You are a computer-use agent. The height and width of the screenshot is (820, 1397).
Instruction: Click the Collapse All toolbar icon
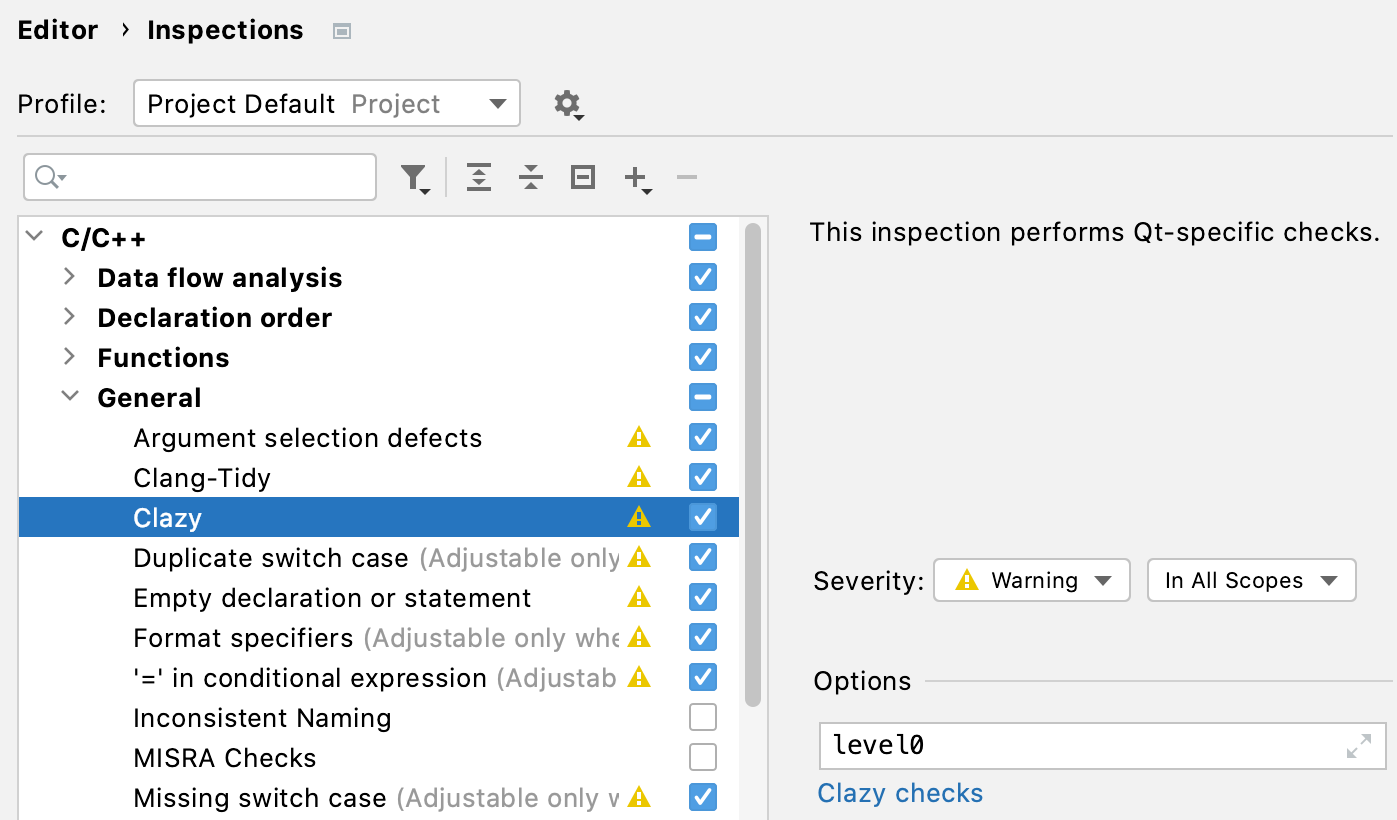tap(531, 178)
